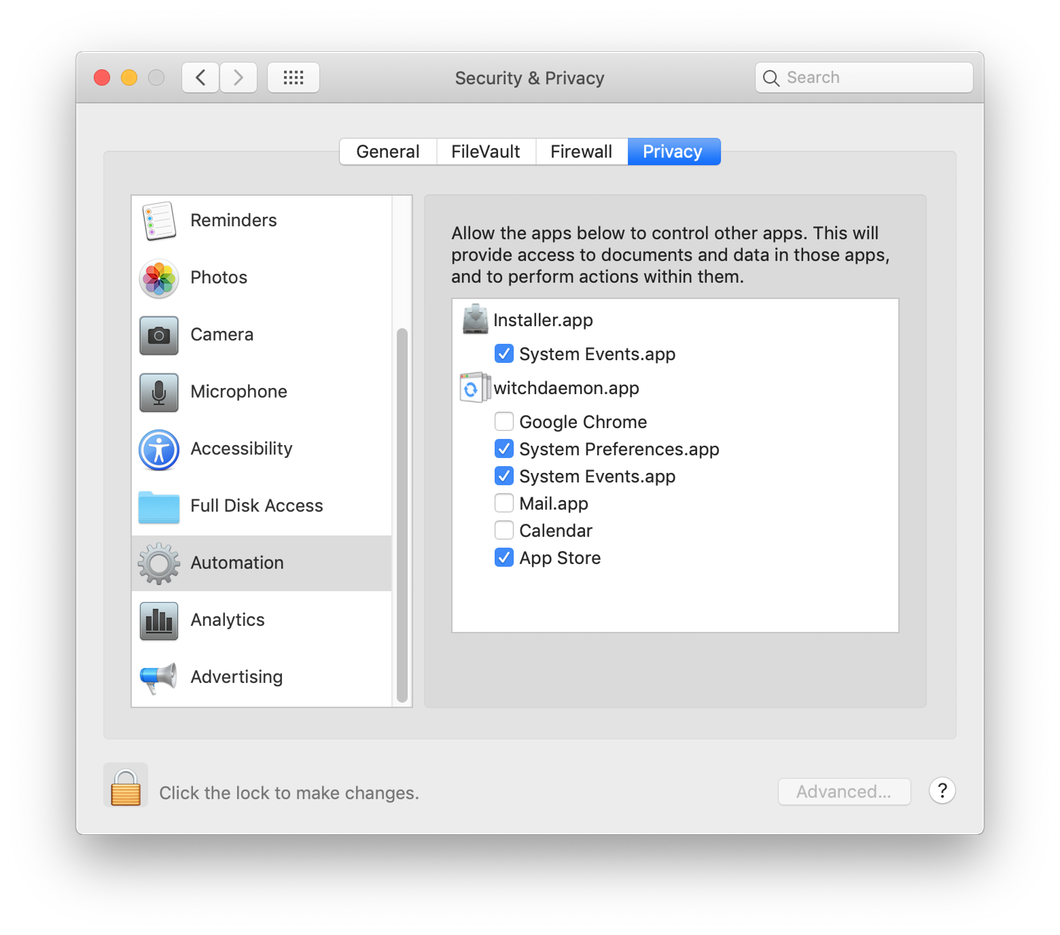Minimize the window with the yellow button

(x=129, y=78)
